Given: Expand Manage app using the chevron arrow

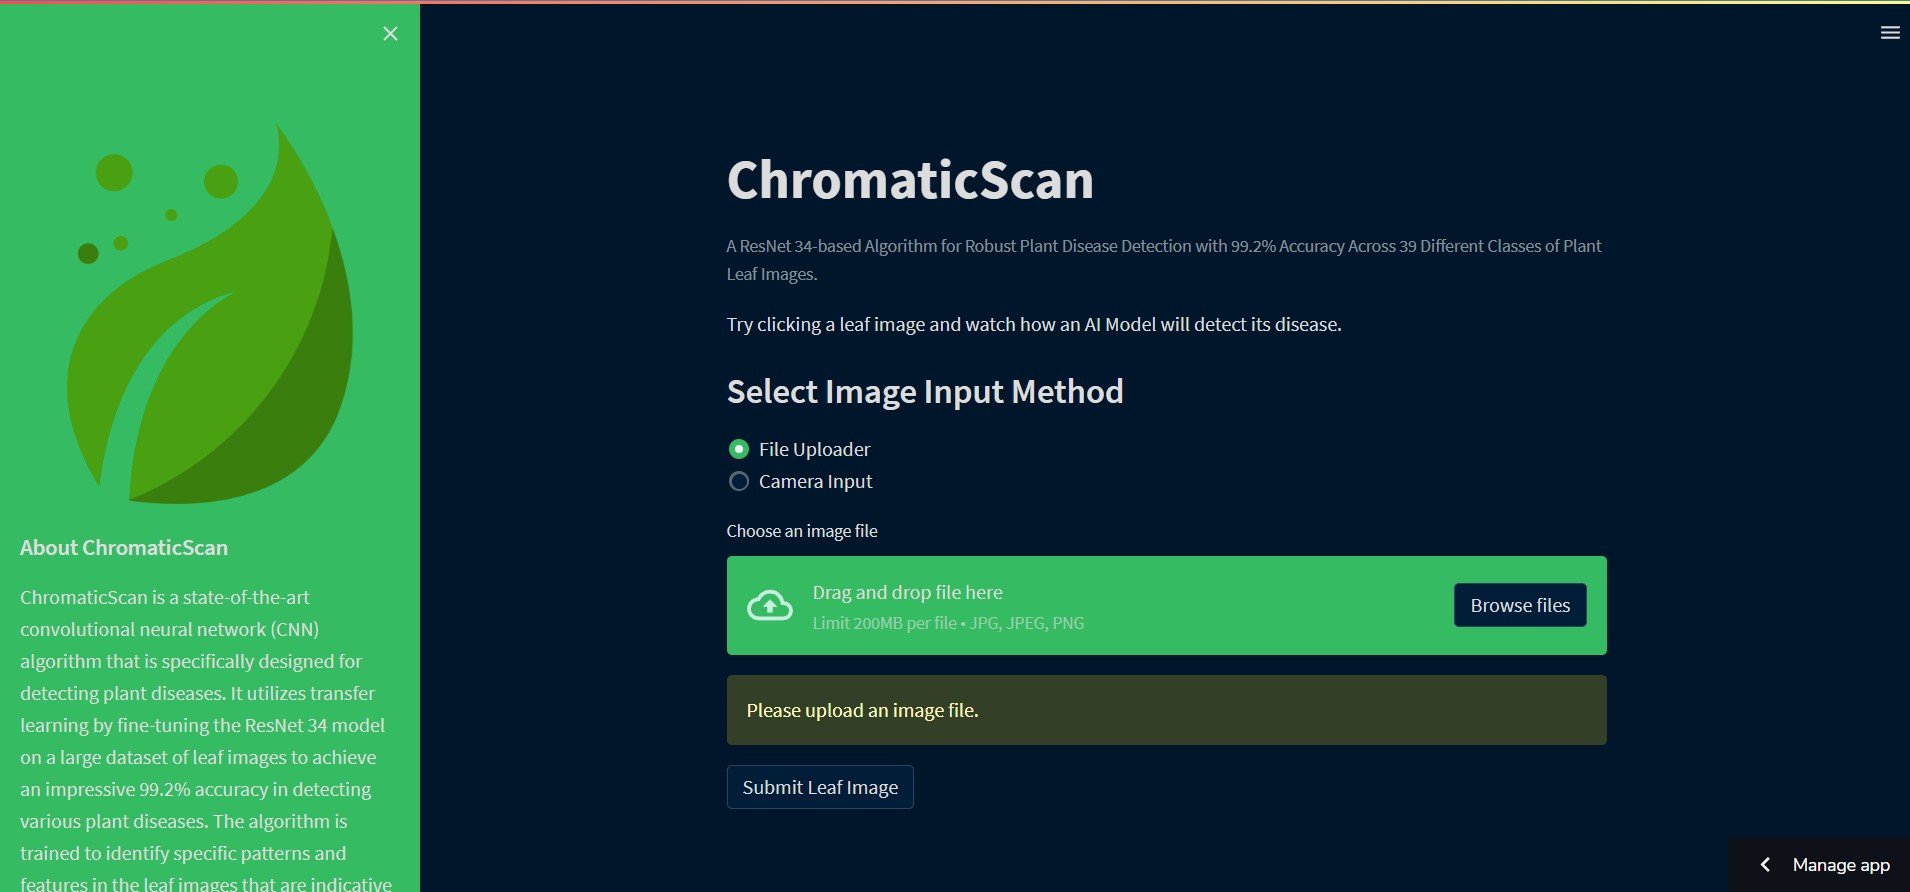Looking at the screenshot, I should coord(1765,865).
